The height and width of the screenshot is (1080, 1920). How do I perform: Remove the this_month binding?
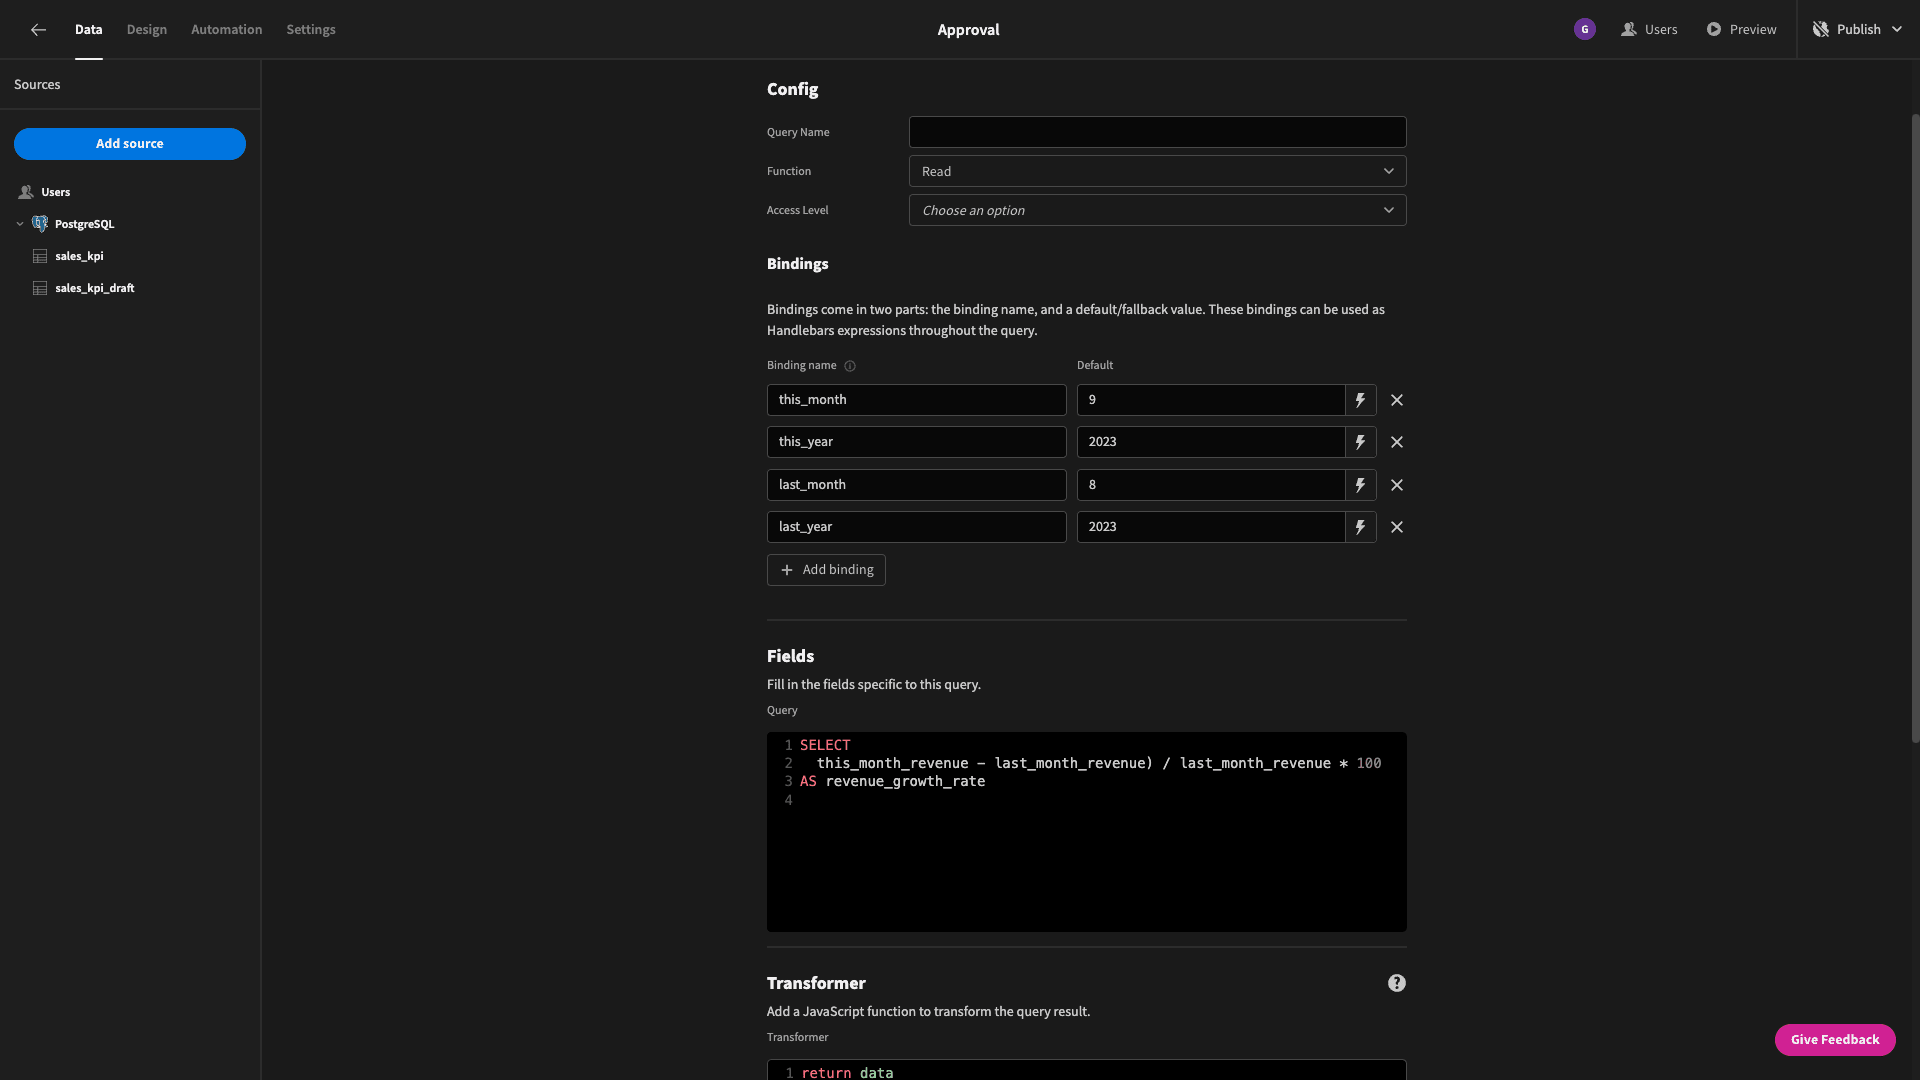(1397, 400)
